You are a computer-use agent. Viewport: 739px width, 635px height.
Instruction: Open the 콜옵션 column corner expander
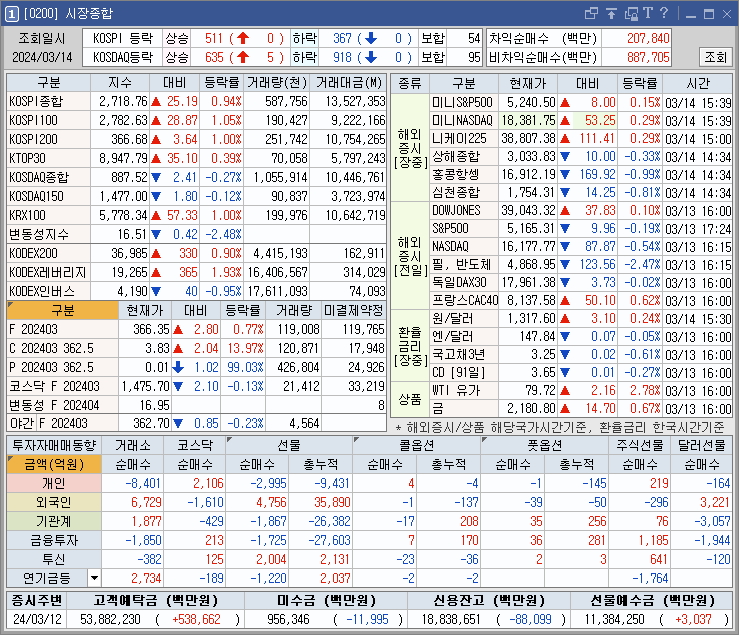357,440
